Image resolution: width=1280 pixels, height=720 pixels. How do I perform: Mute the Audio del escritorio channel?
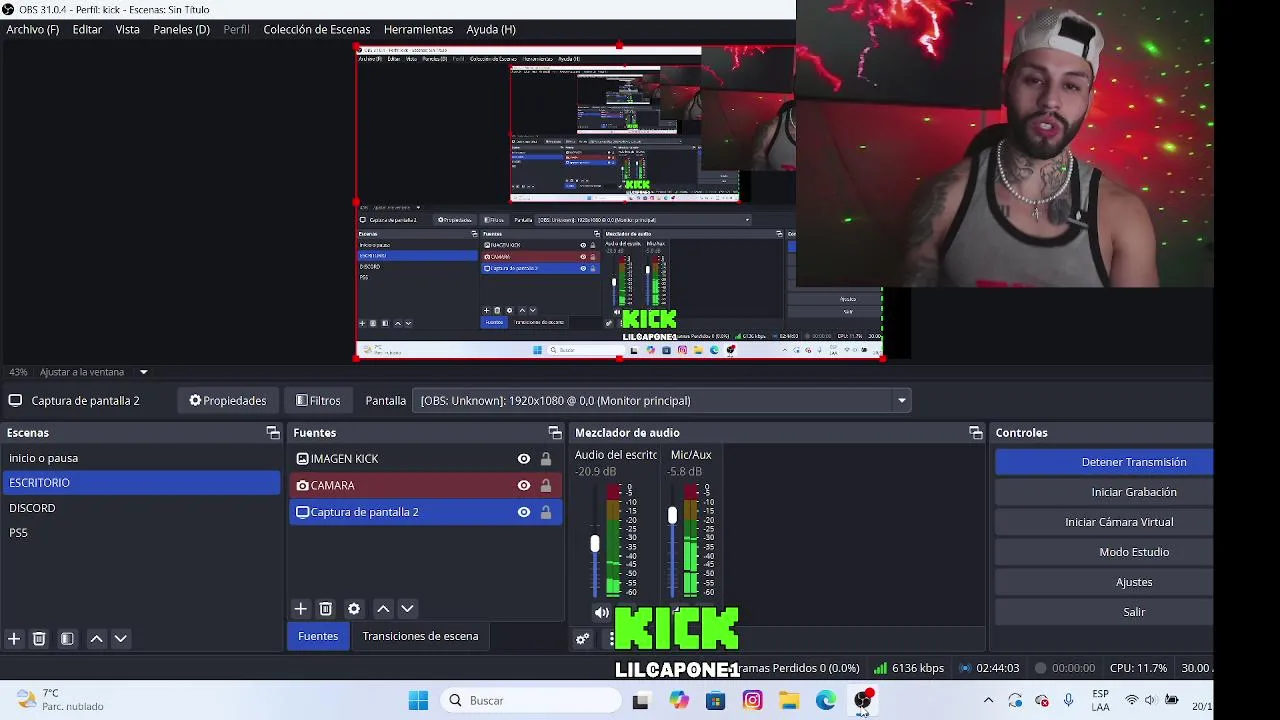(601, 613)
